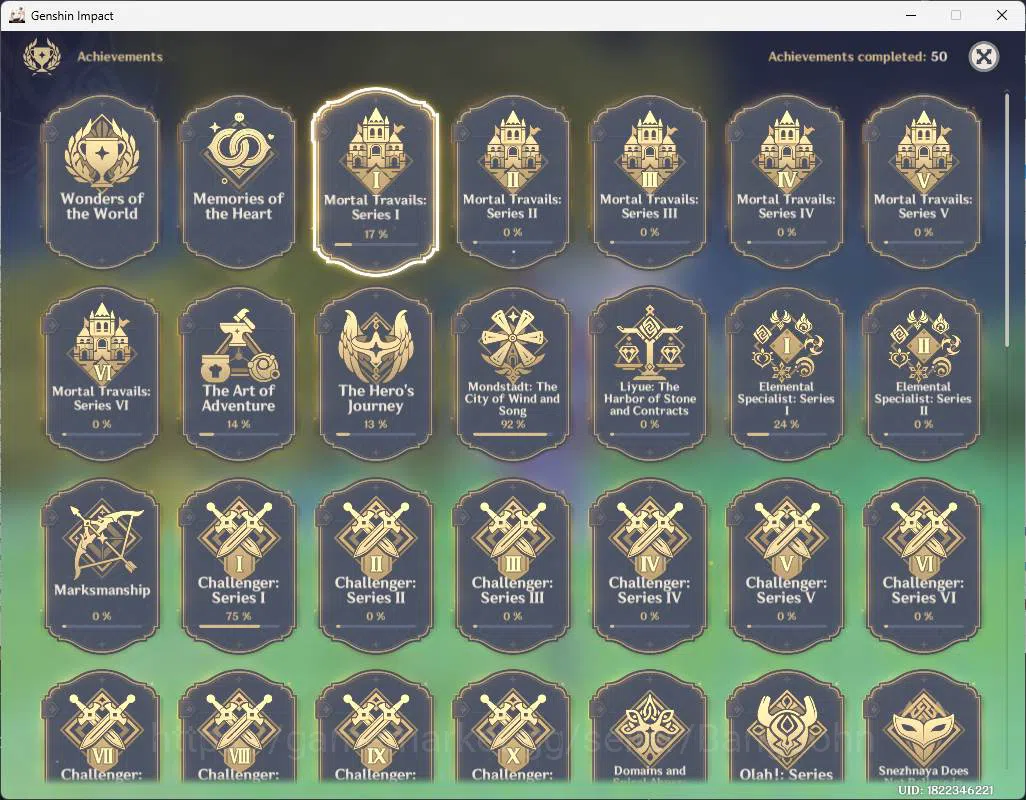Open the Wonders of the World trophy card
This screenshot has height=800, width=1026.
tap(101, 182)
